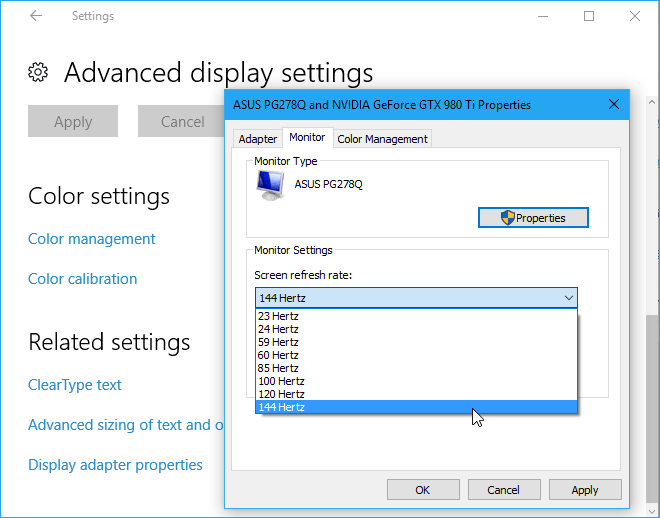This screenshot has width=660, height=518.
Task: Click the ASUS PG278Q monitor icon
Action: point(270,185)
